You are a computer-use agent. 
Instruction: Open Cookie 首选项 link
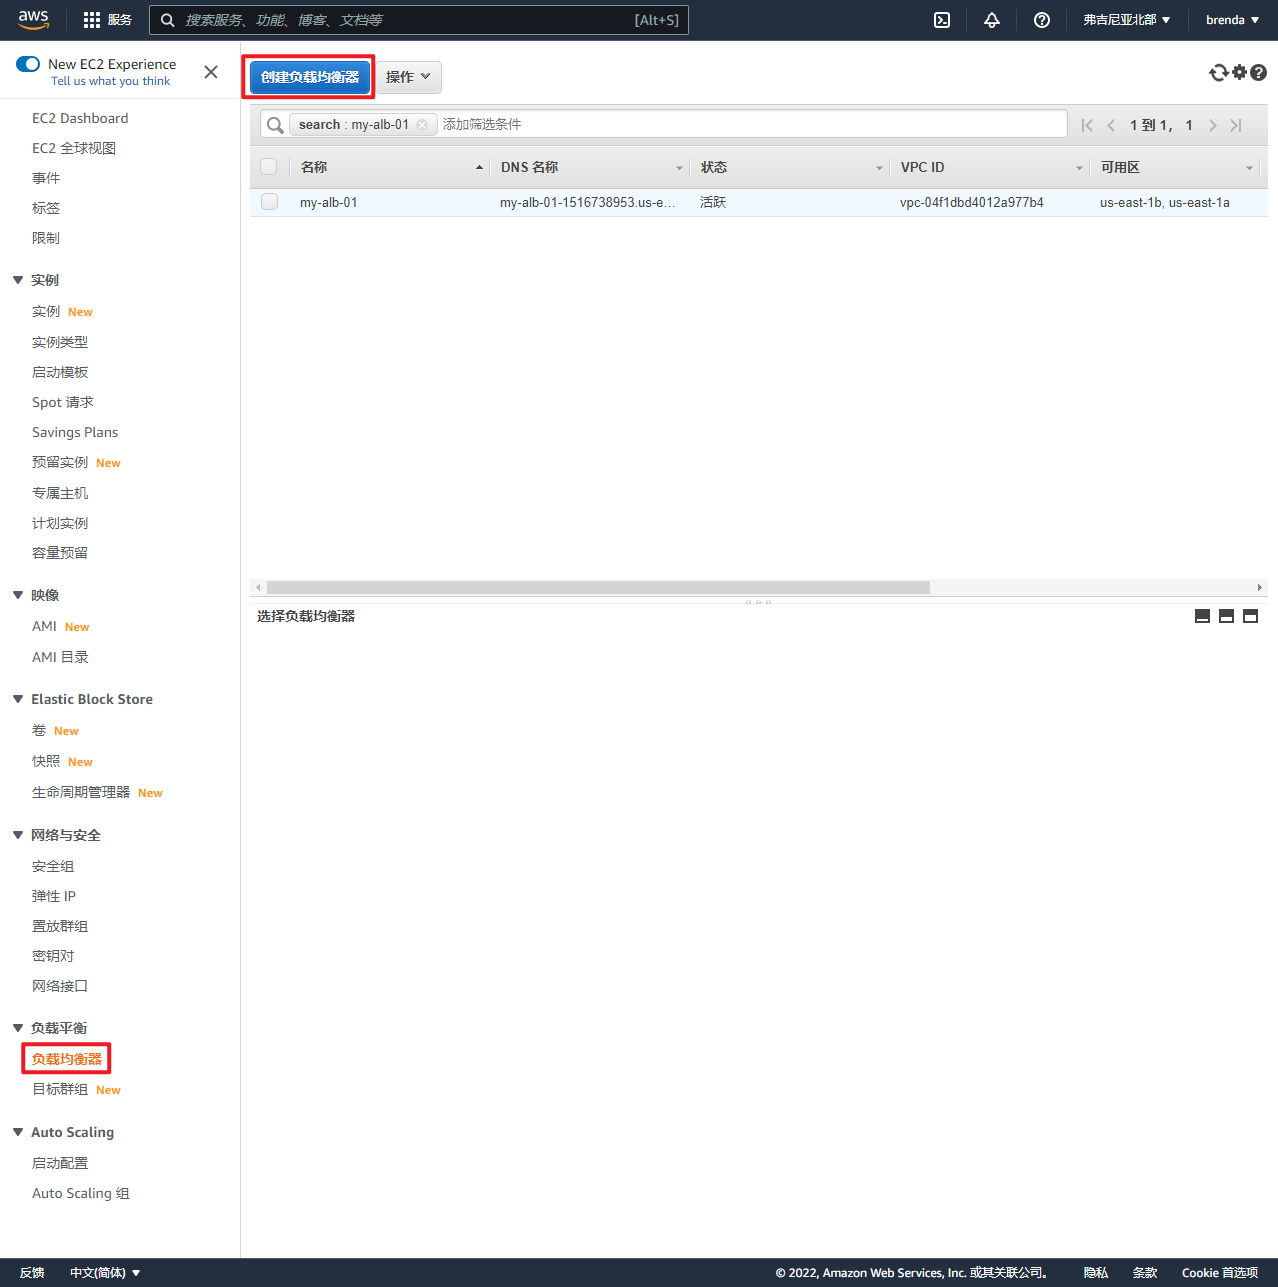coord(1220,1273)
